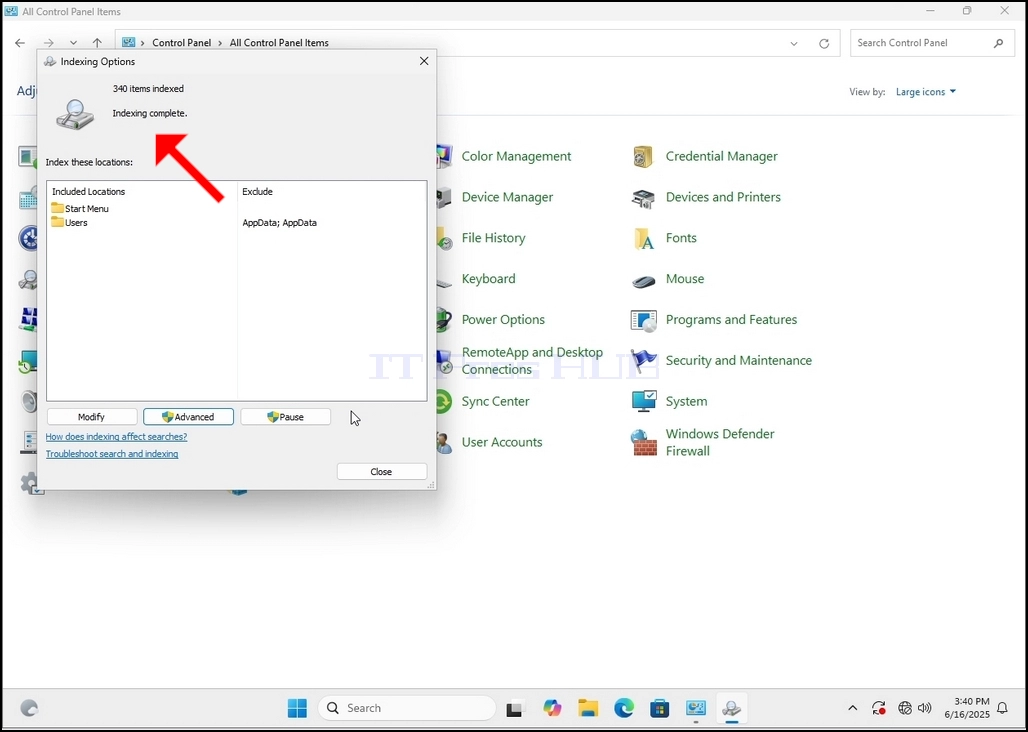Open the Windows Start menu
Screen dimensions: 1028x732
click(x=297, y=708)
